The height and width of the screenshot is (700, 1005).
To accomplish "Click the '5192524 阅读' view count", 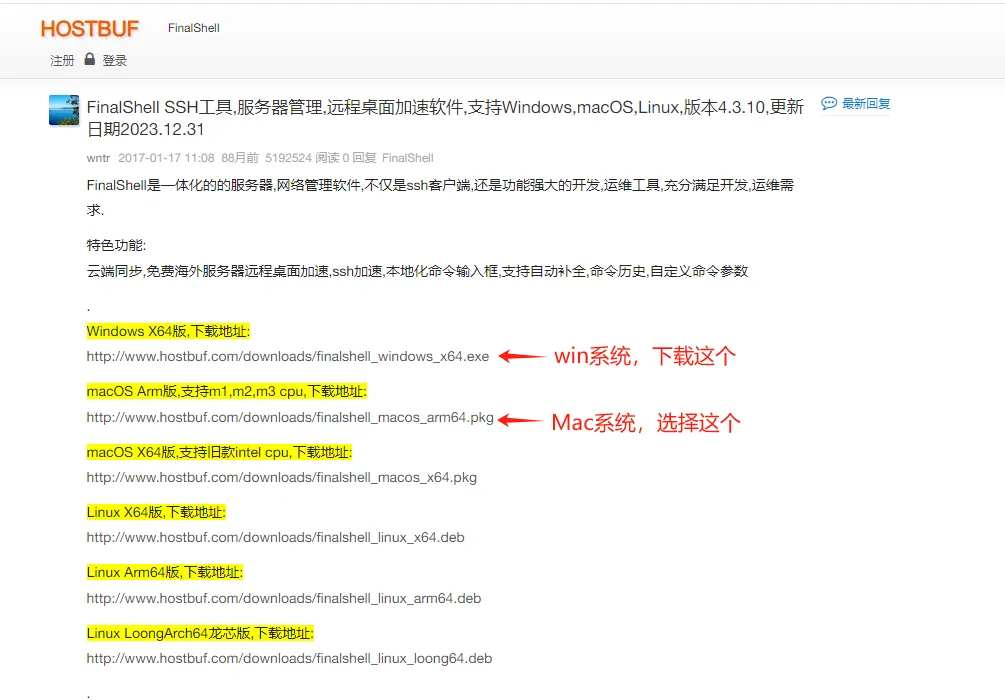I will [302, 158].
